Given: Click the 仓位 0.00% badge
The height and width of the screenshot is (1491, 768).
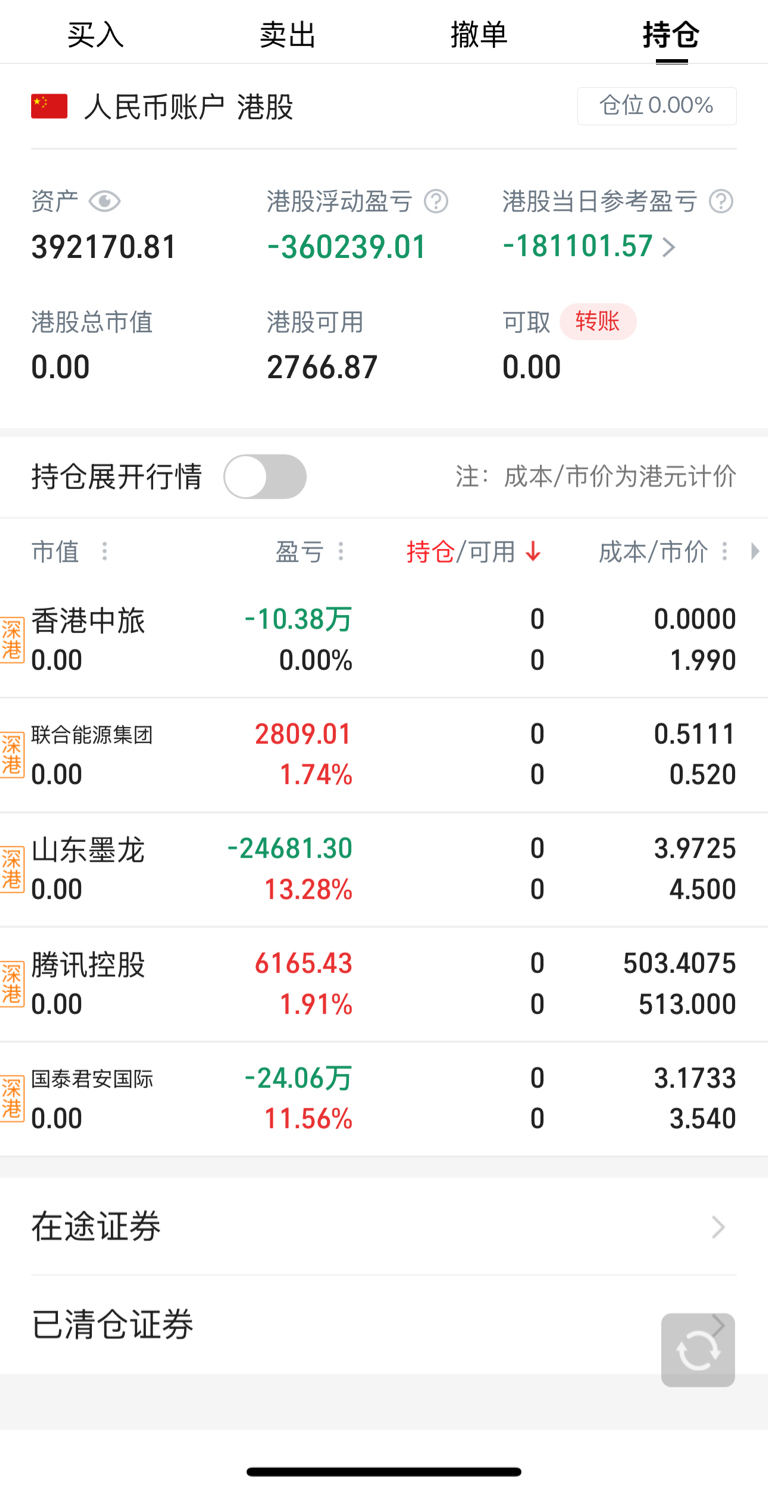Looking at the screenshot, I should tap(657, 106).
